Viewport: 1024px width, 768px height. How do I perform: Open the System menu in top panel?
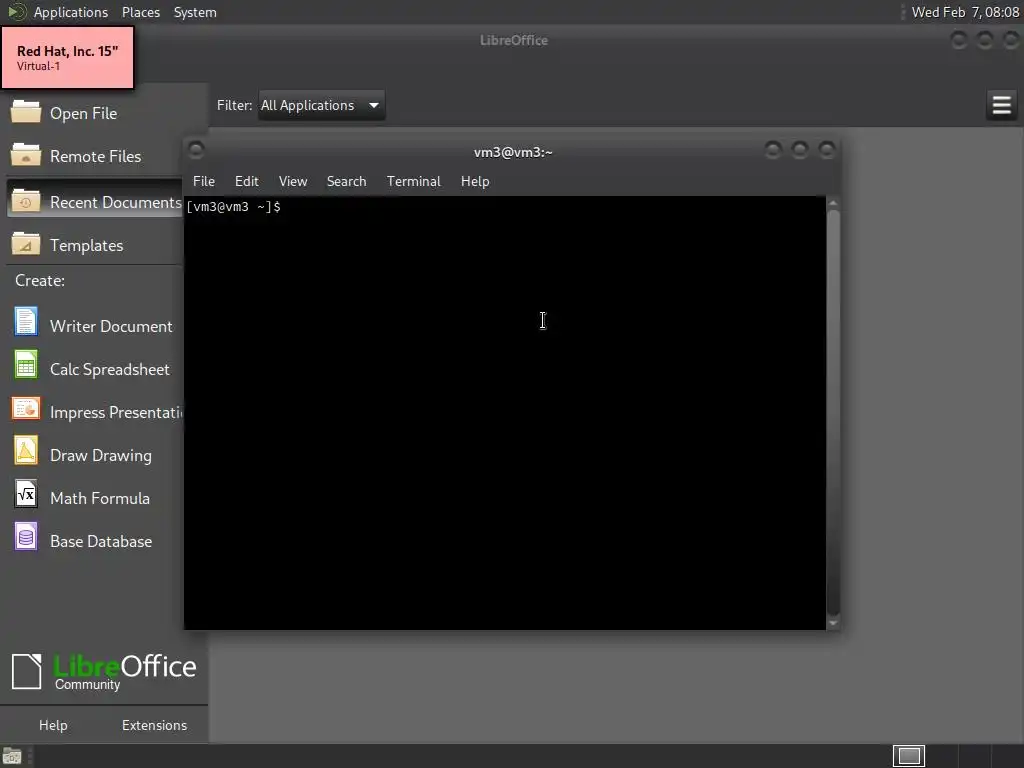(195, 12)
